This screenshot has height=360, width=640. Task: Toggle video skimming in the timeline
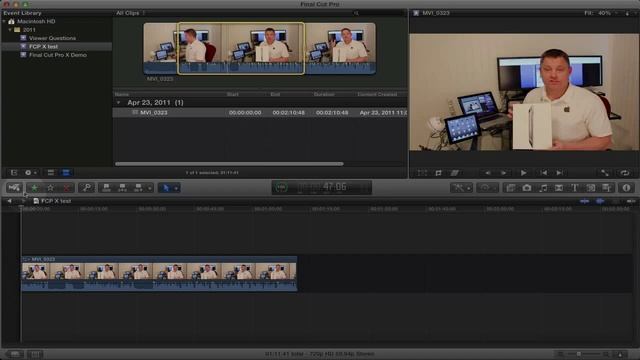click(x=584, y=201)
